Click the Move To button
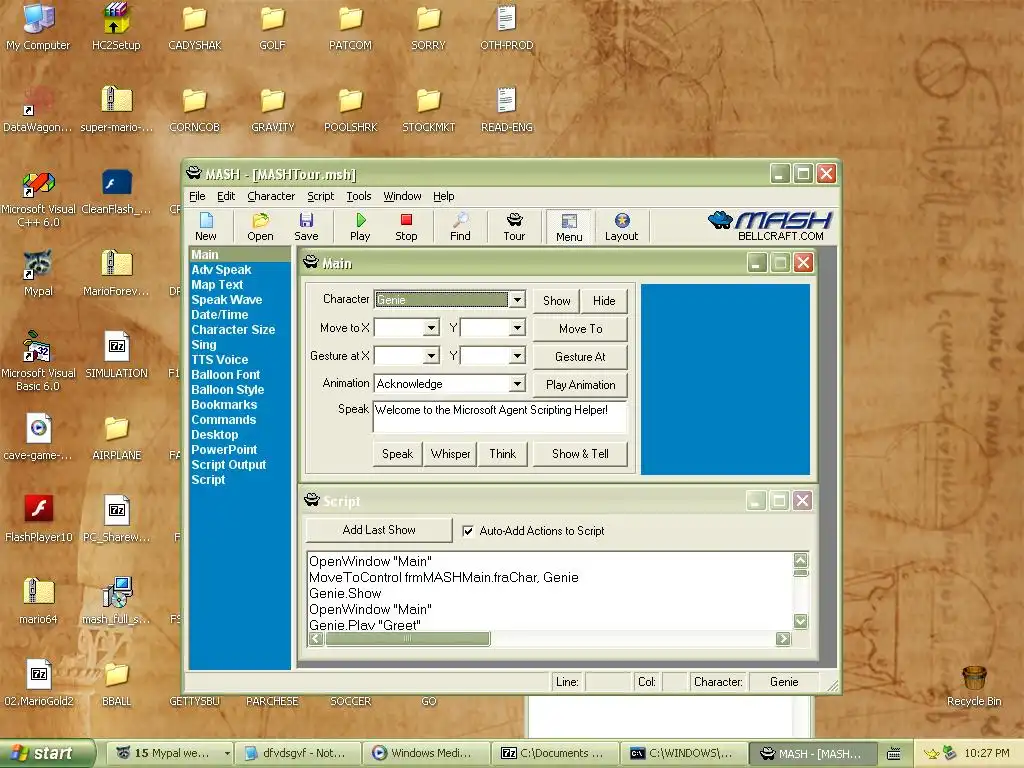This screenshot has width=1024, height=768. pos(581,329)
